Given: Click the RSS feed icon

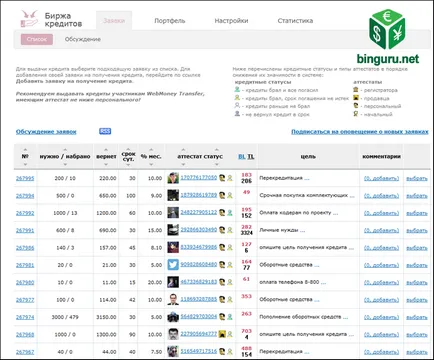Looking at the screenshot, I should (x=105, y=131).
